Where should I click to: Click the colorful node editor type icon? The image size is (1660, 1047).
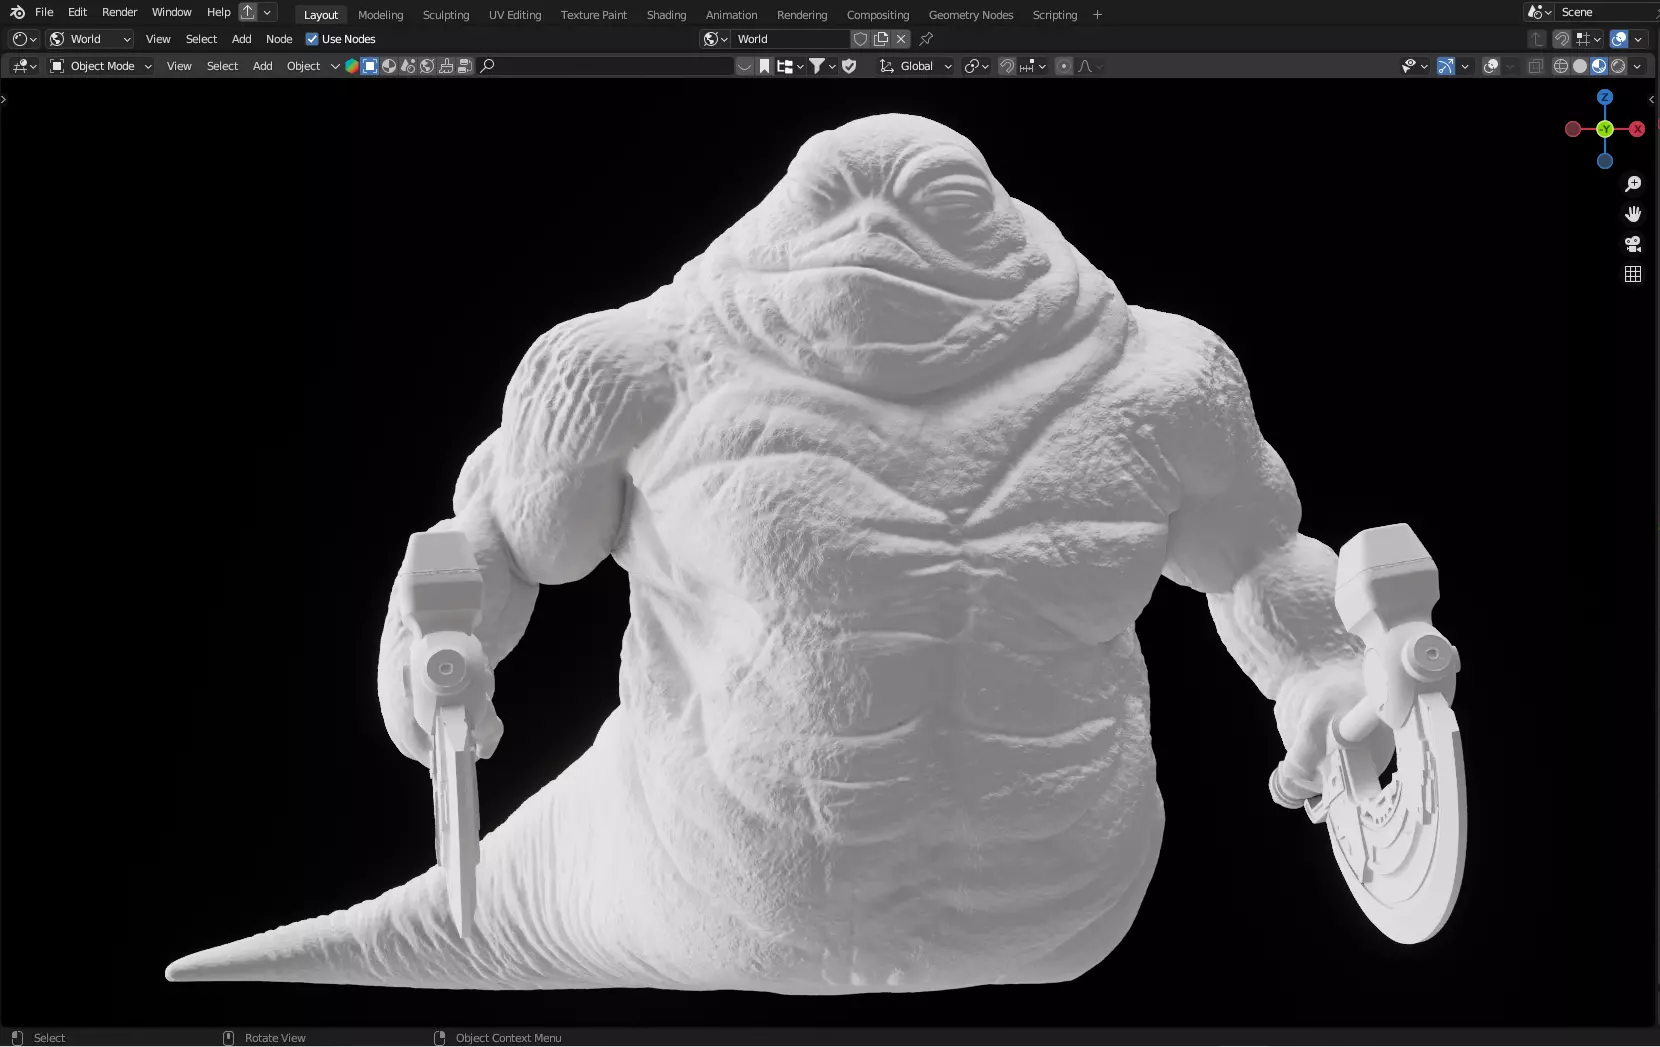(352, 66)
